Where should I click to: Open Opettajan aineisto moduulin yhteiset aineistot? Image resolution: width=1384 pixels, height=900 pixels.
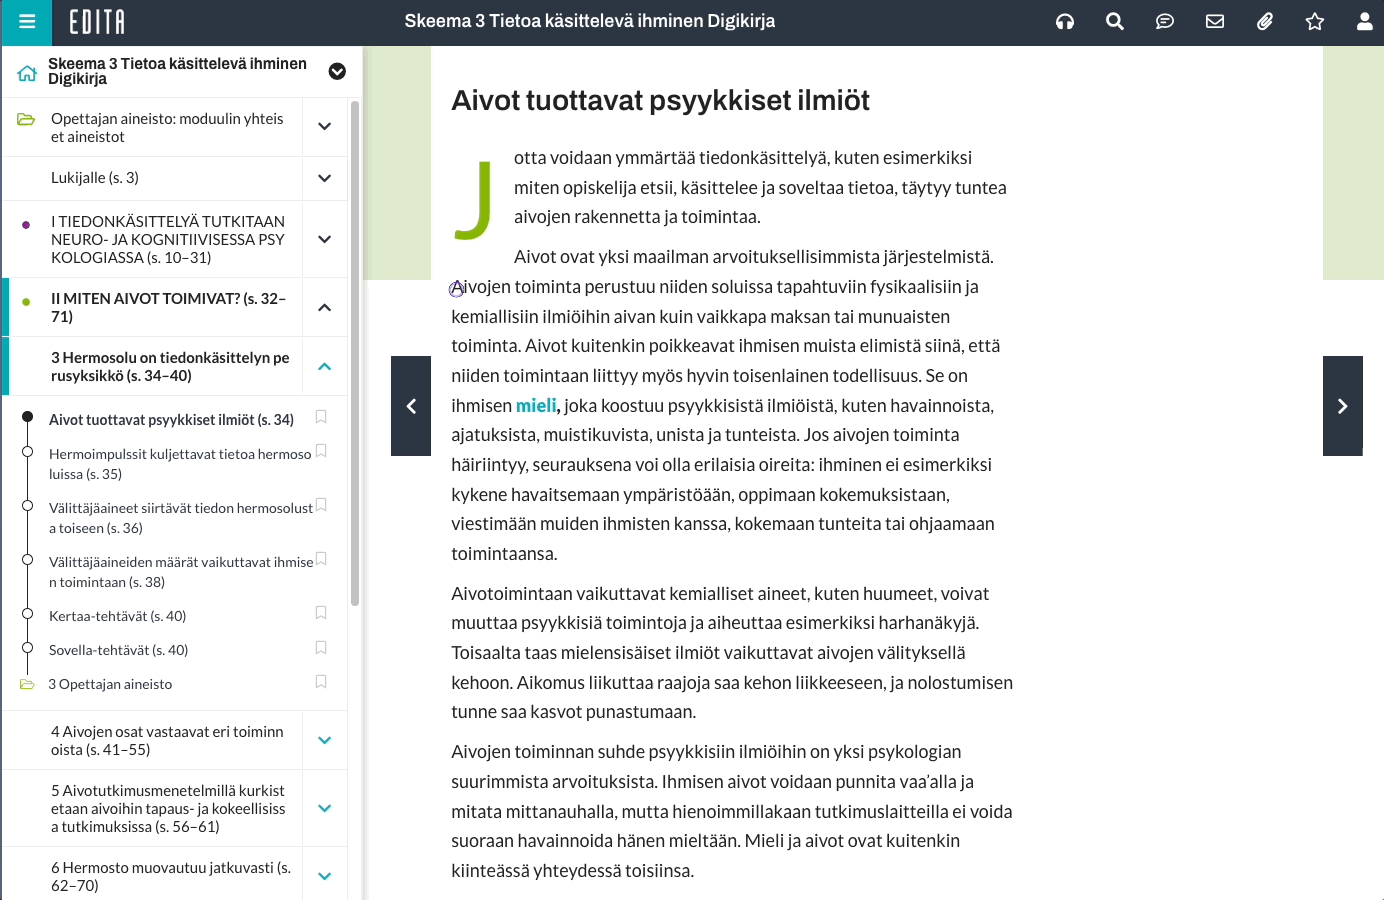click(167, 127)
